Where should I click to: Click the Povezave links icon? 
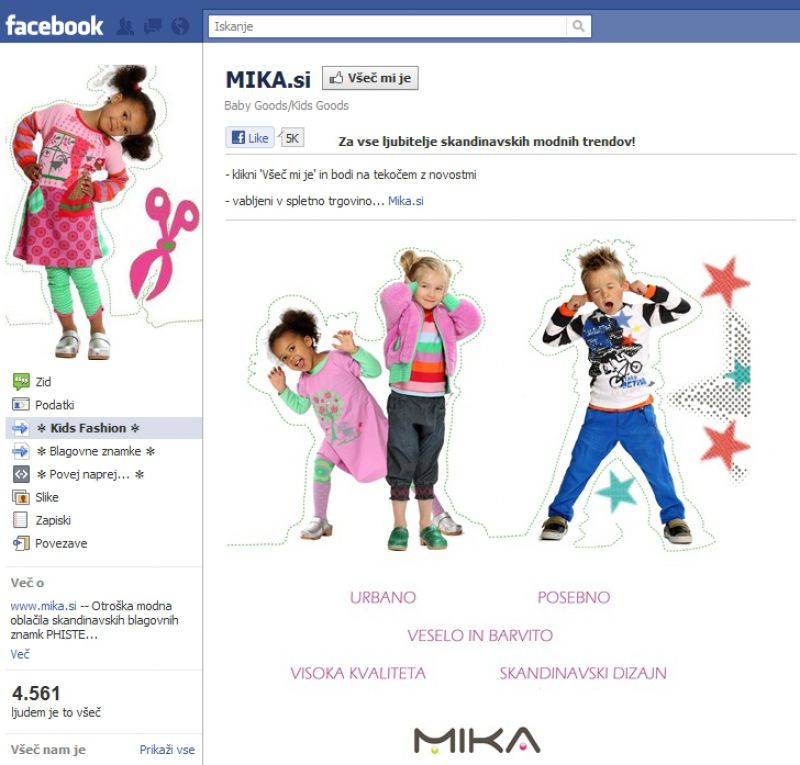(21, 544)
